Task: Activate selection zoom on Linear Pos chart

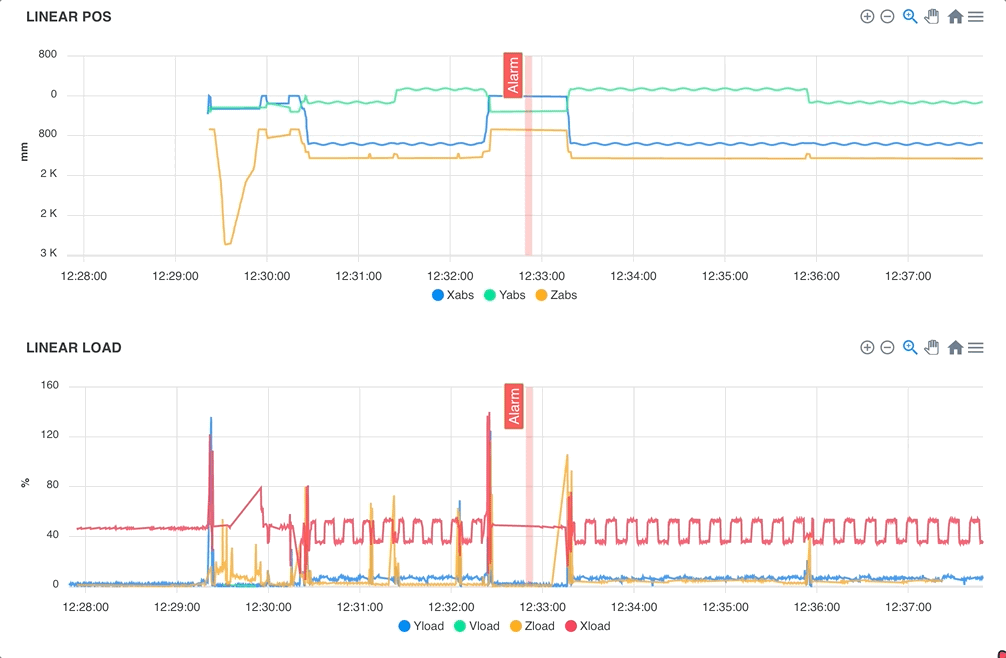Action: tap(910, 17)
